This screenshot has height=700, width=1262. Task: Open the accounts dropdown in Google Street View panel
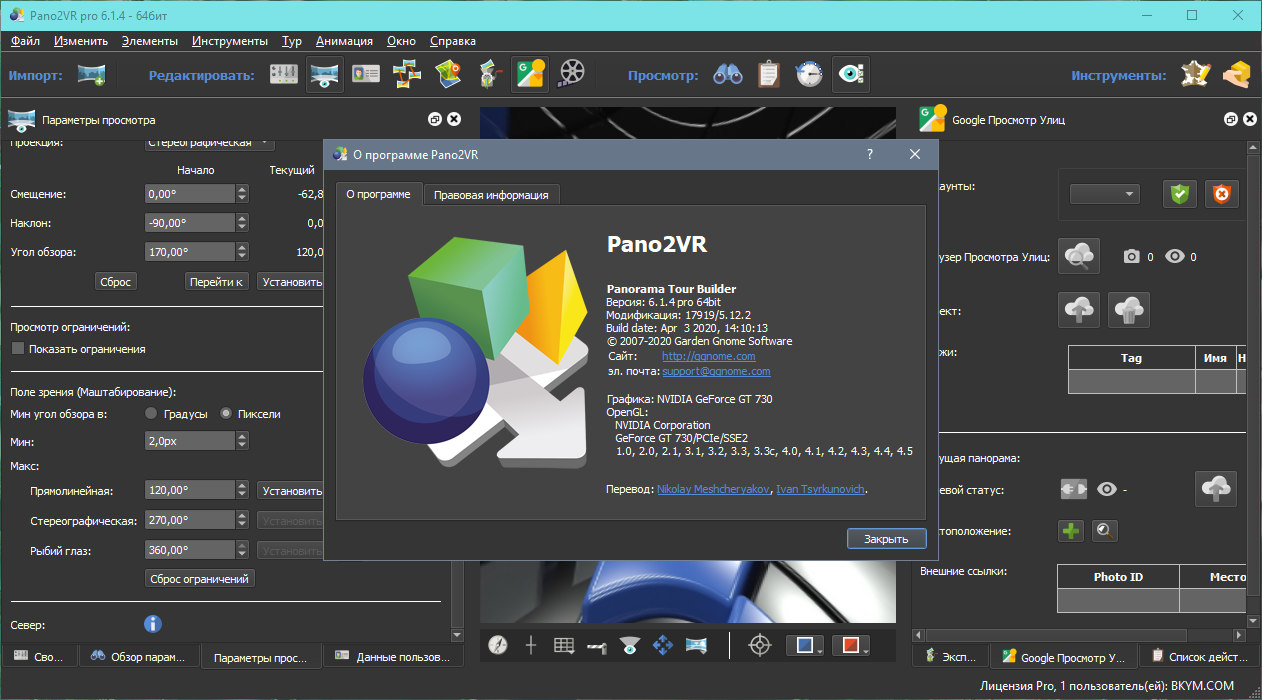1105,194
